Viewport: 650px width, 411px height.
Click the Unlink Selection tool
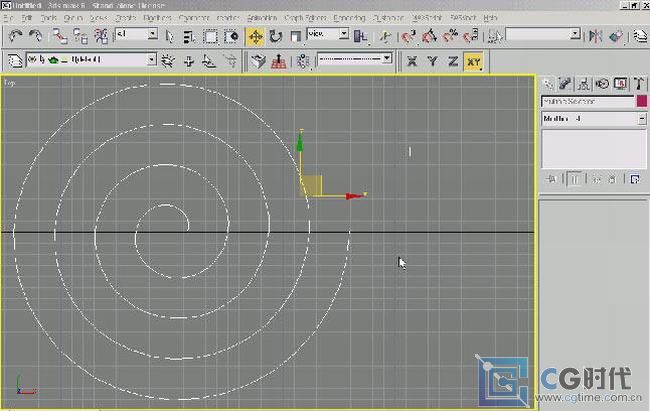[80, 36]
